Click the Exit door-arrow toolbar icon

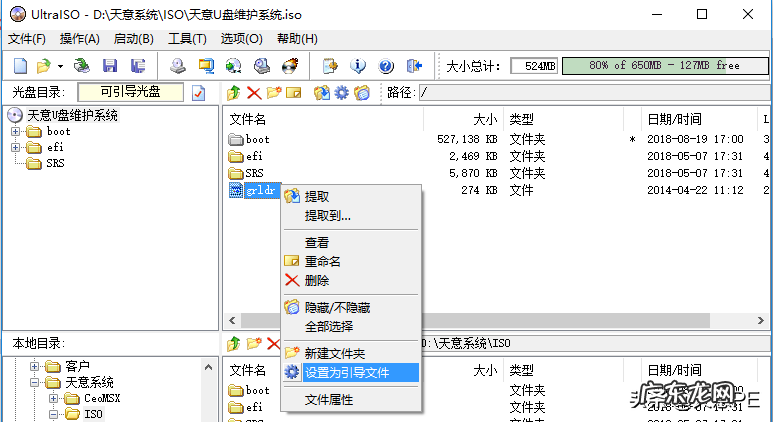tap(414, 66)
